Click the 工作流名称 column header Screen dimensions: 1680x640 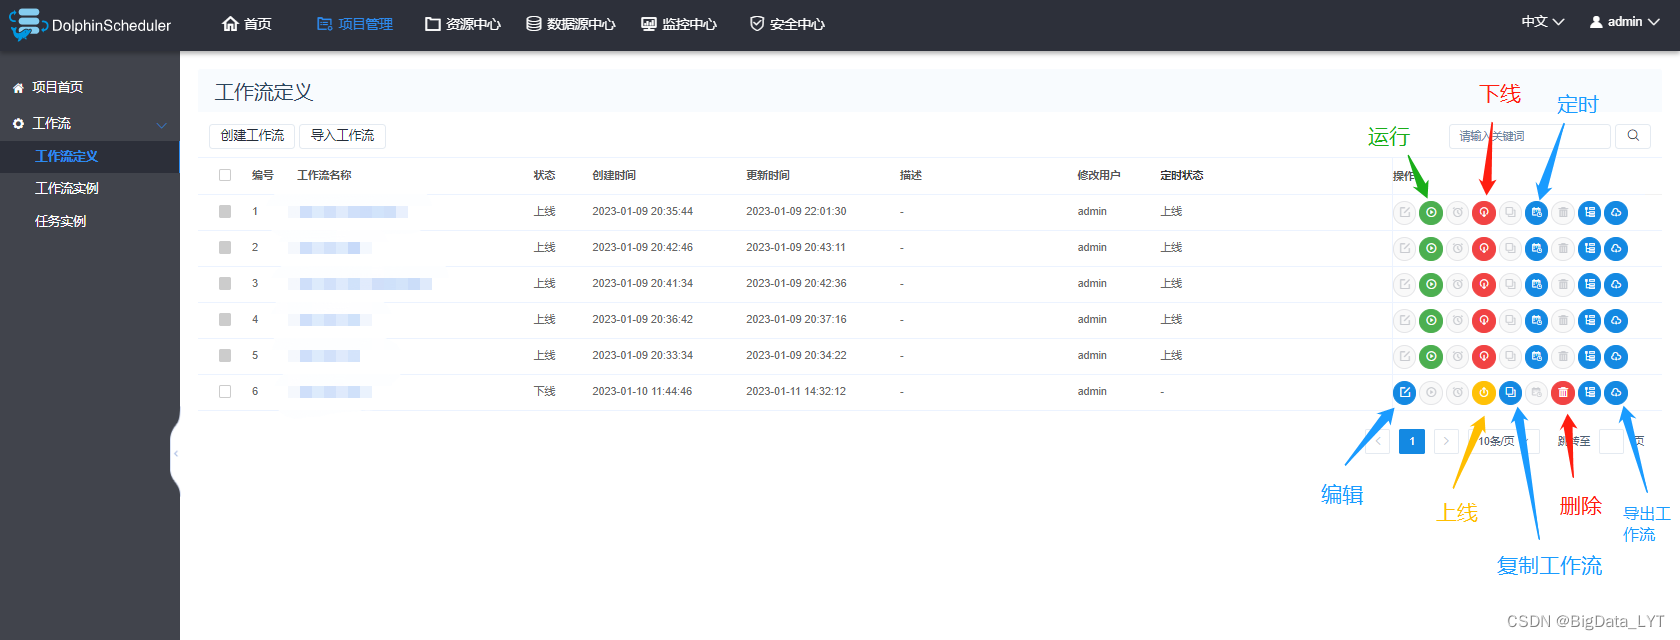324,175
